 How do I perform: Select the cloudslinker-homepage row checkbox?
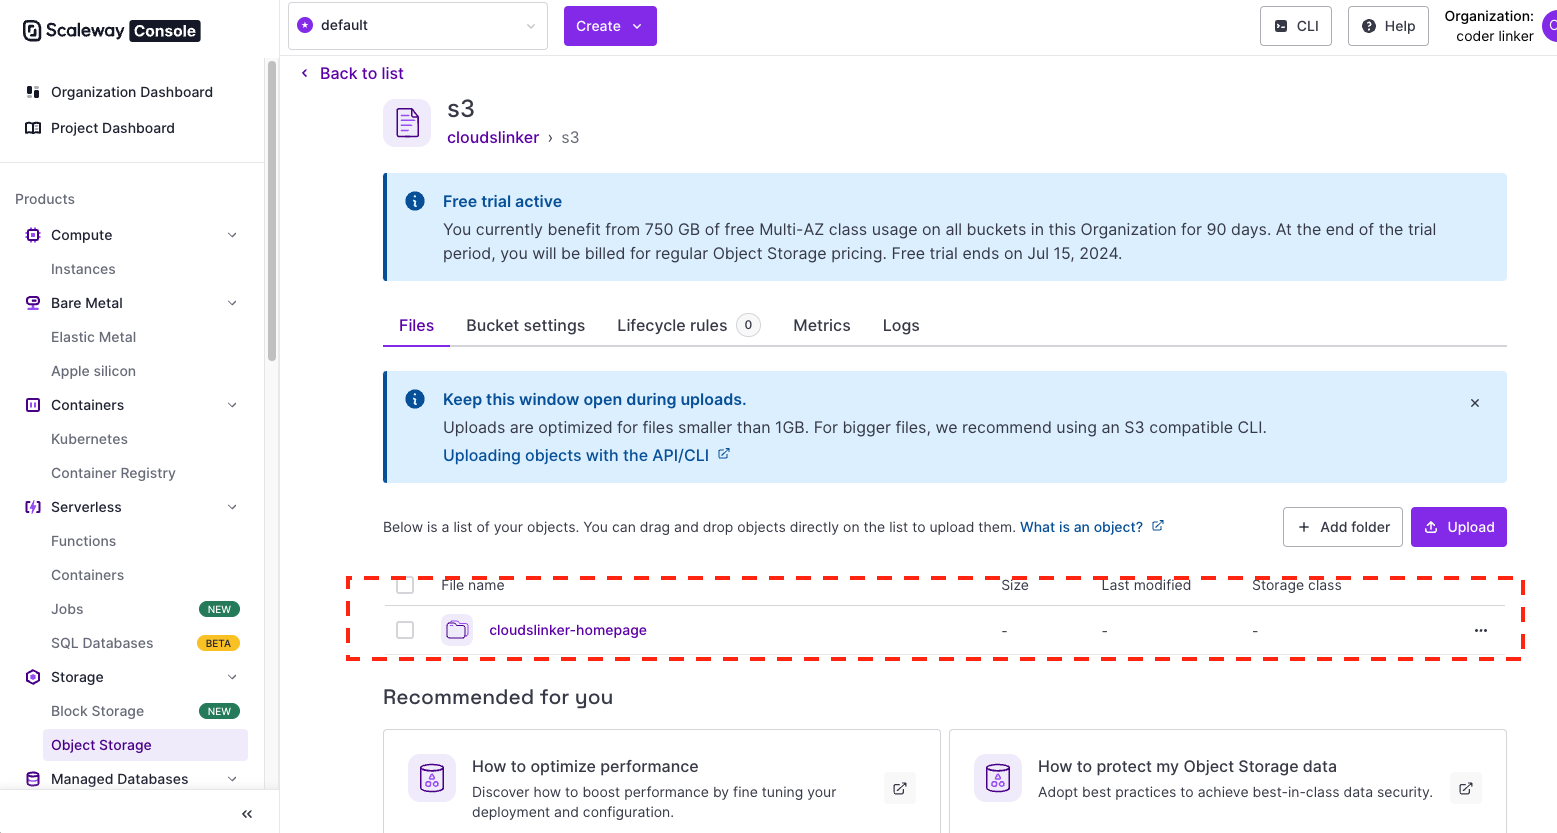tap(405, 630)
